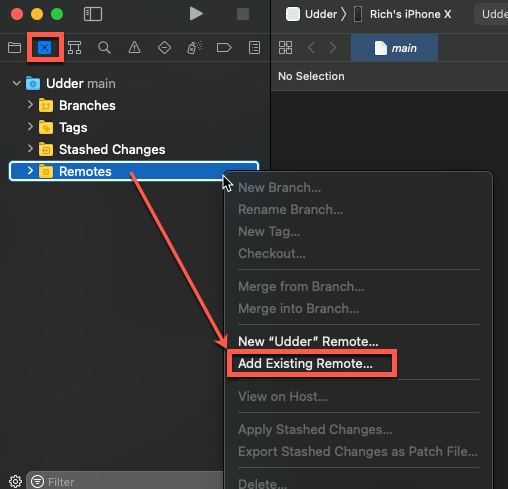Select the Branches folder icon
508x489 pixels.
(46, 105)
